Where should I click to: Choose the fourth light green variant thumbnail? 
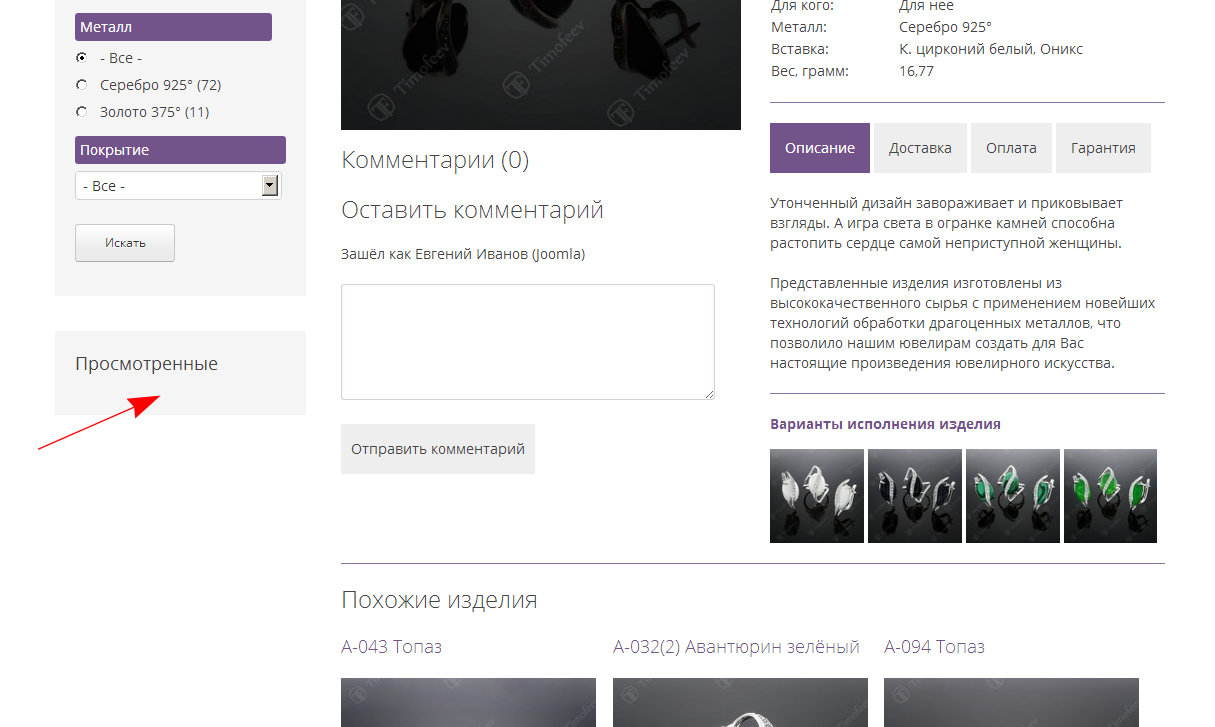point(1110,496)
